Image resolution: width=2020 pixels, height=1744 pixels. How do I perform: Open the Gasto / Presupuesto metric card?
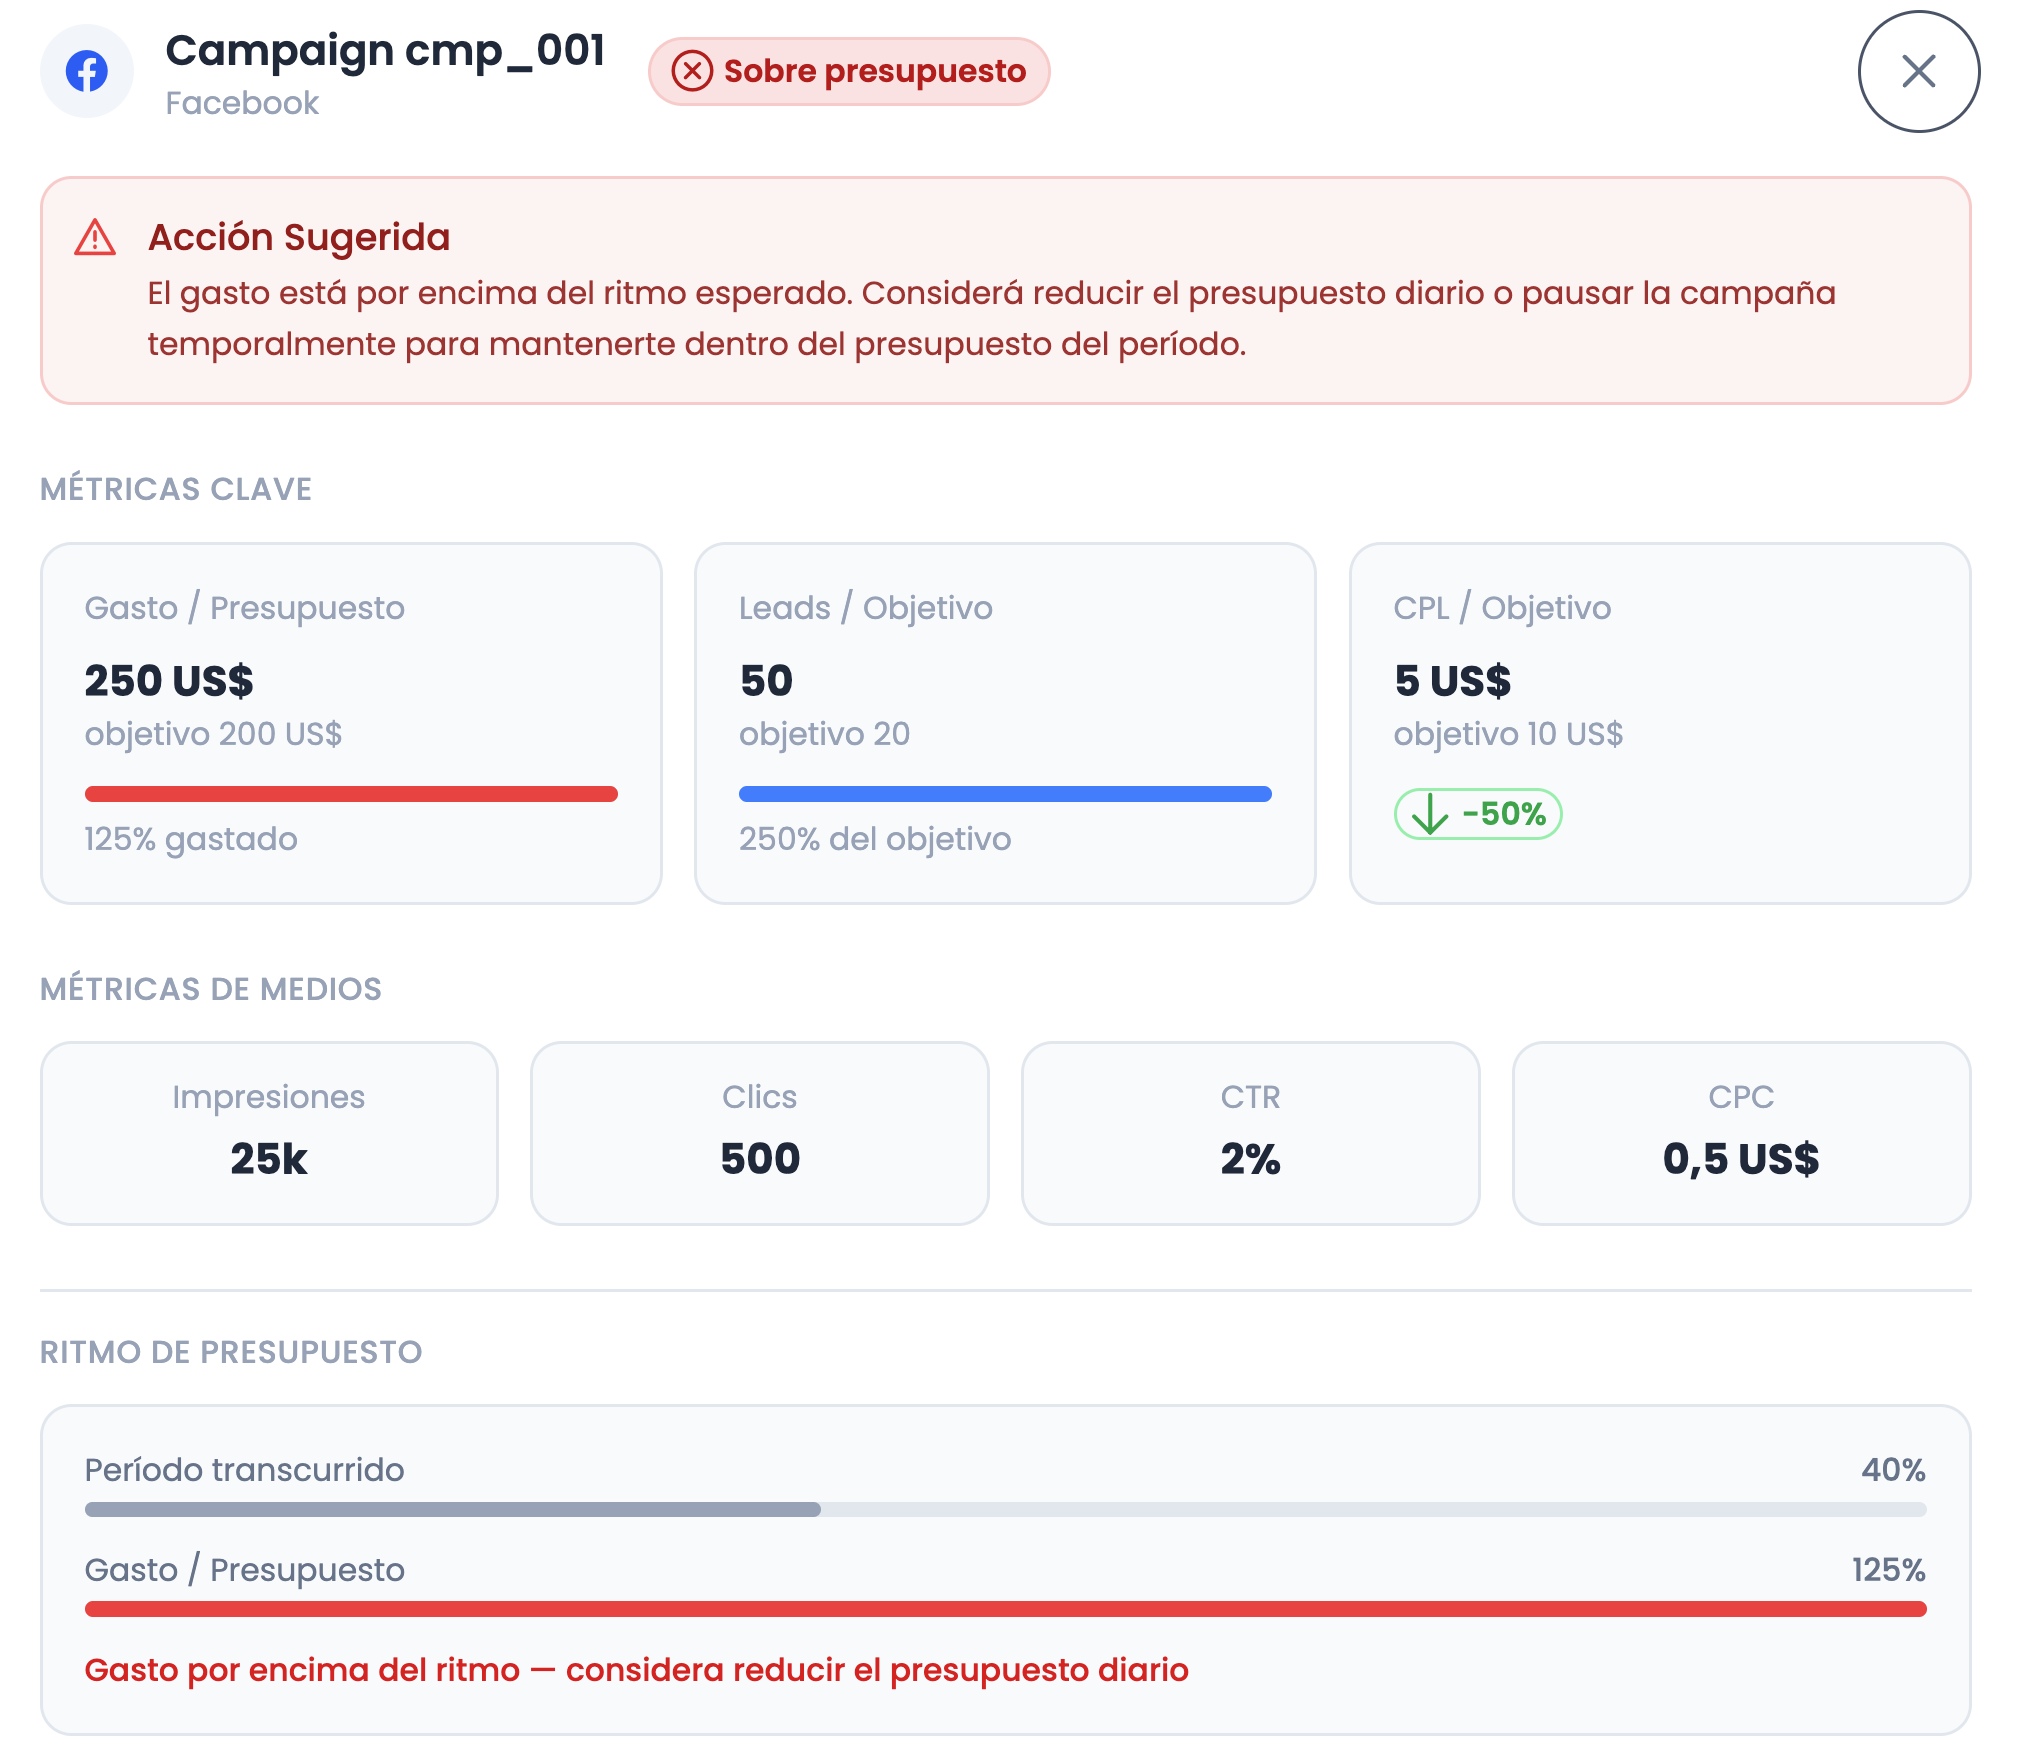351,723
